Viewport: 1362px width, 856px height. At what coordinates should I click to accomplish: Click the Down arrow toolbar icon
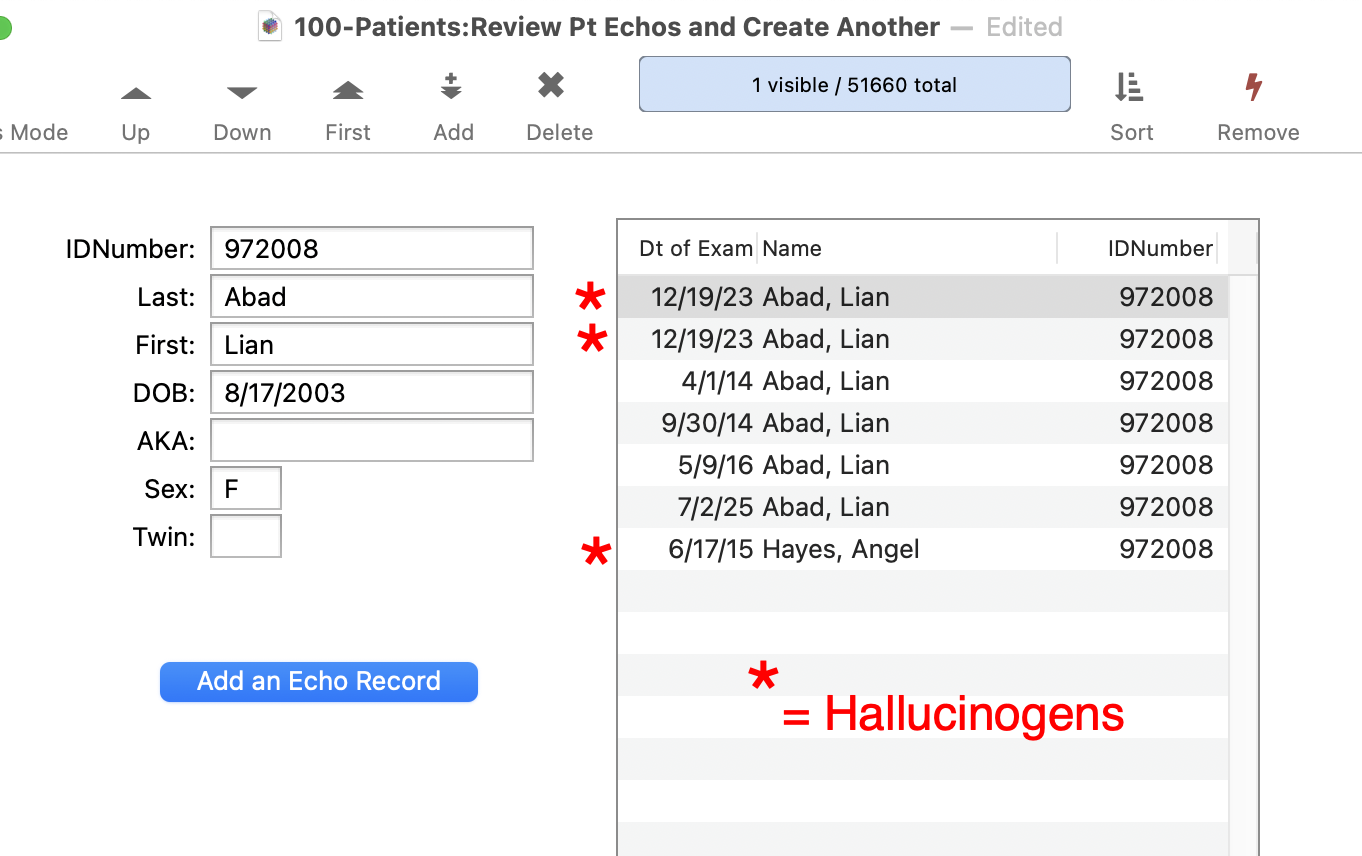pyautogui.click(x=242, y=94)
